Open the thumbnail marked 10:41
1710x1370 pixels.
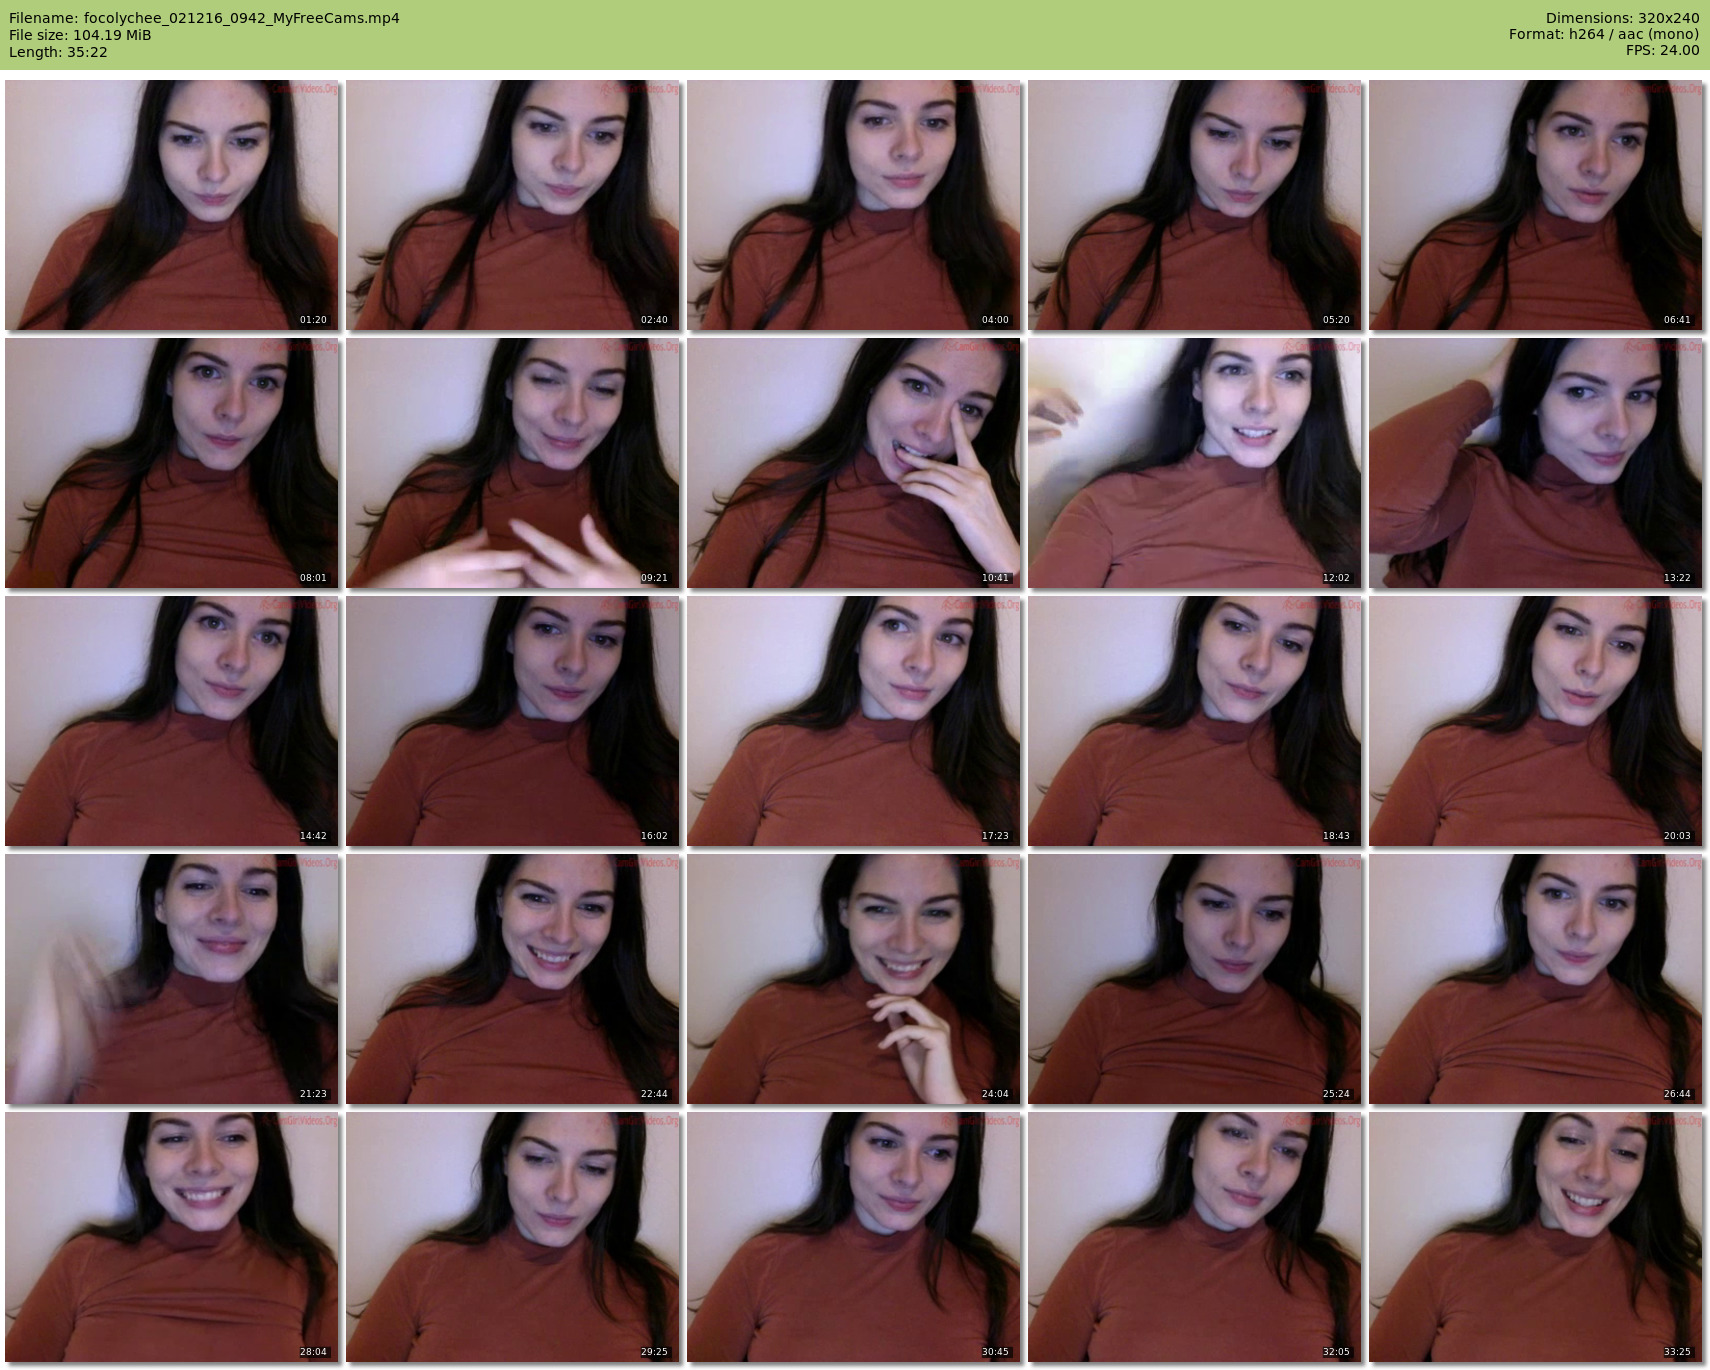(854, 463)
